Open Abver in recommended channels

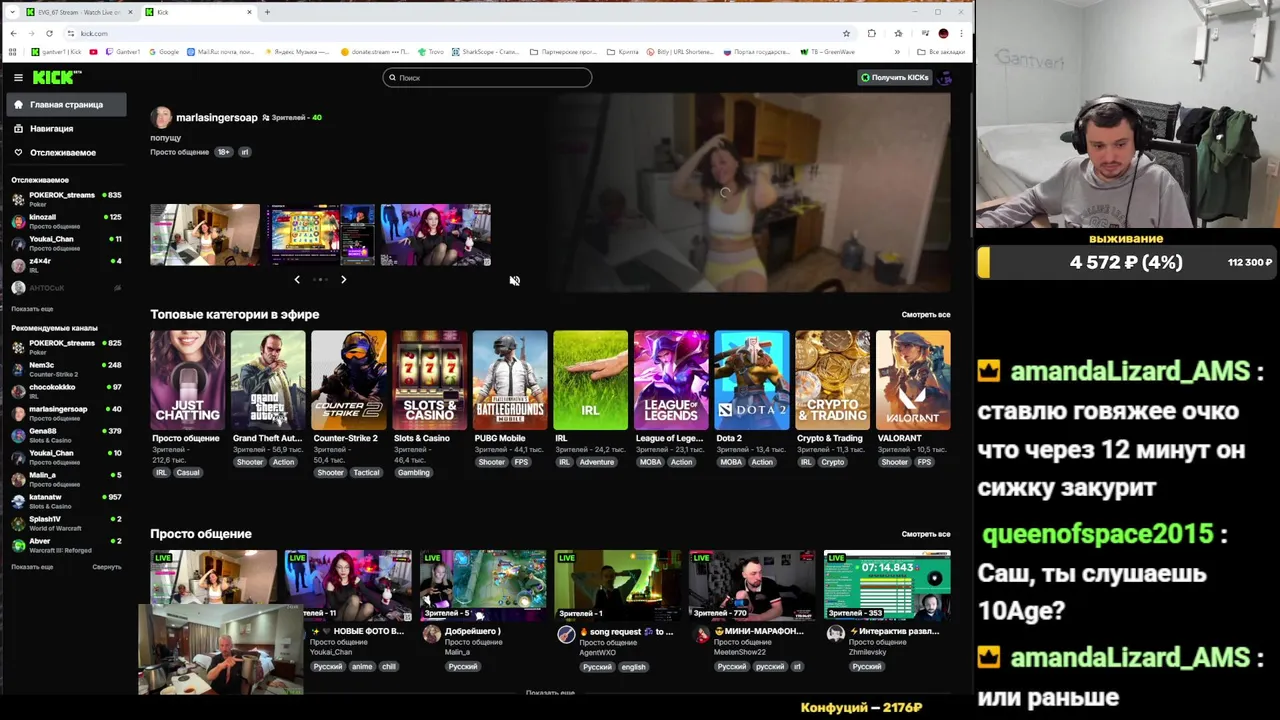66,545
